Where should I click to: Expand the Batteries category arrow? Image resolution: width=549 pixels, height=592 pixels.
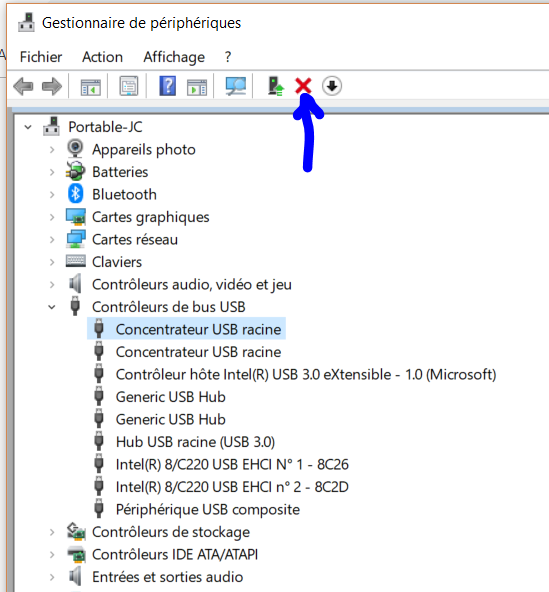(x=52, y=172)
